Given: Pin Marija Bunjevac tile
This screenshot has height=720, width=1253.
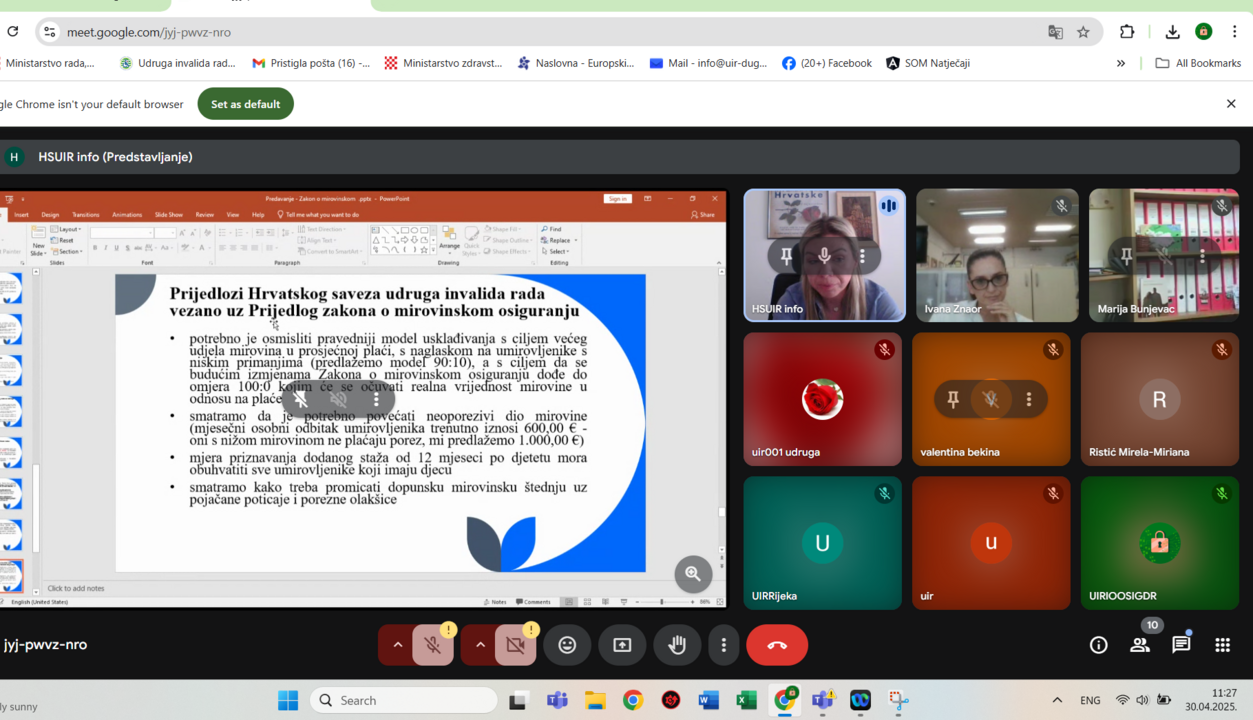Looking at the screenshot, I should (x=1126, y=256).
